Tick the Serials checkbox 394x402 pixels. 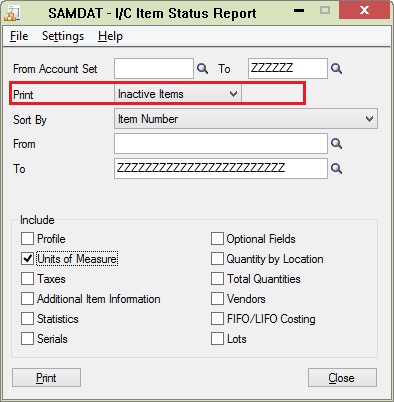coord(27,339)
